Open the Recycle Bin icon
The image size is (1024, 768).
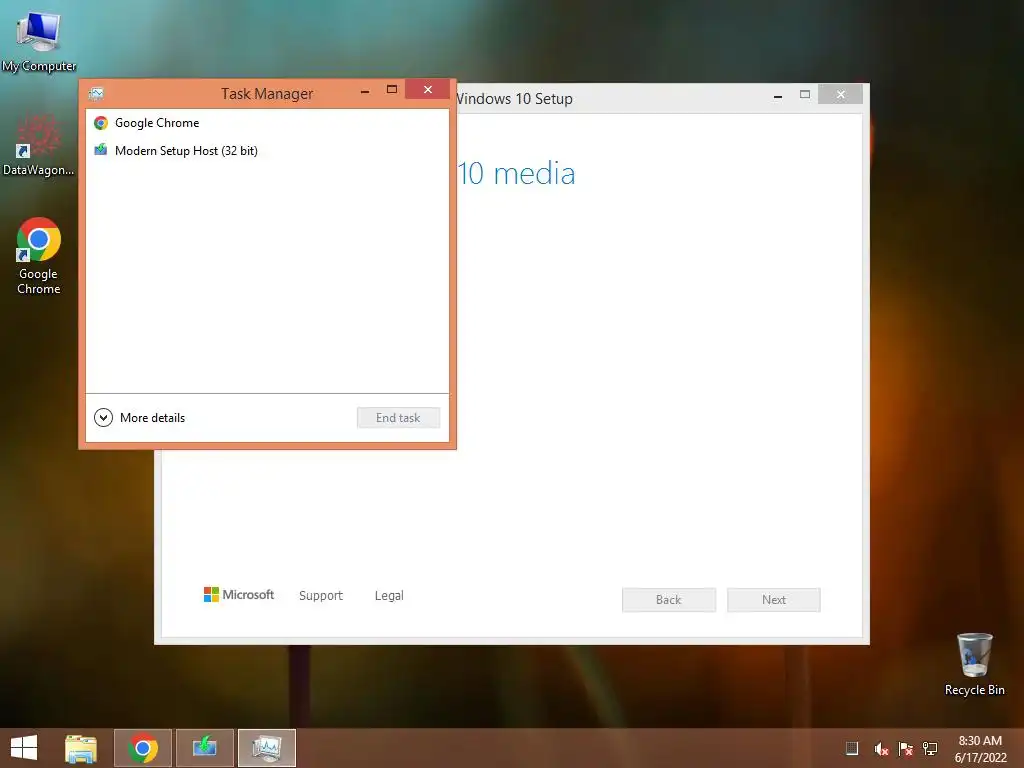974,664
